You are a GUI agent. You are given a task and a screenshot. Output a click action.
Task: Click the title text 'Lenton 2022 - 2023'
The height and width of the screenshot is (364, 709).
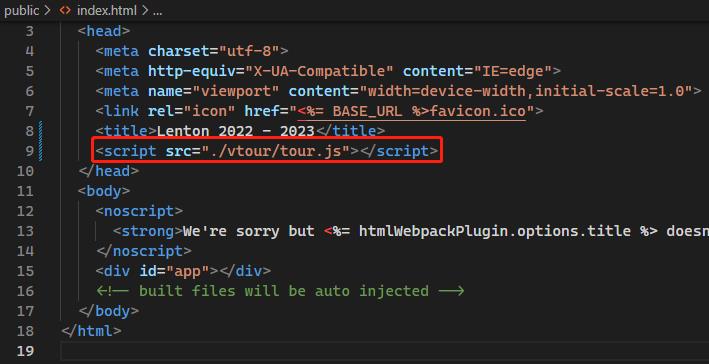(x=236, y=131)
